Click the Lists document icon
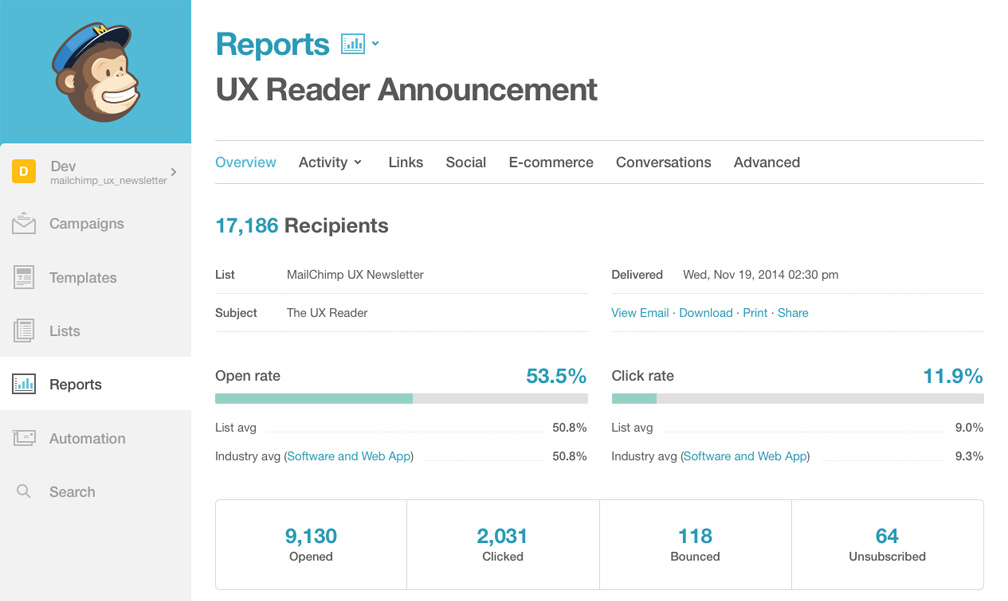Viewport: 1008px width, 601px height. point(24,331)
